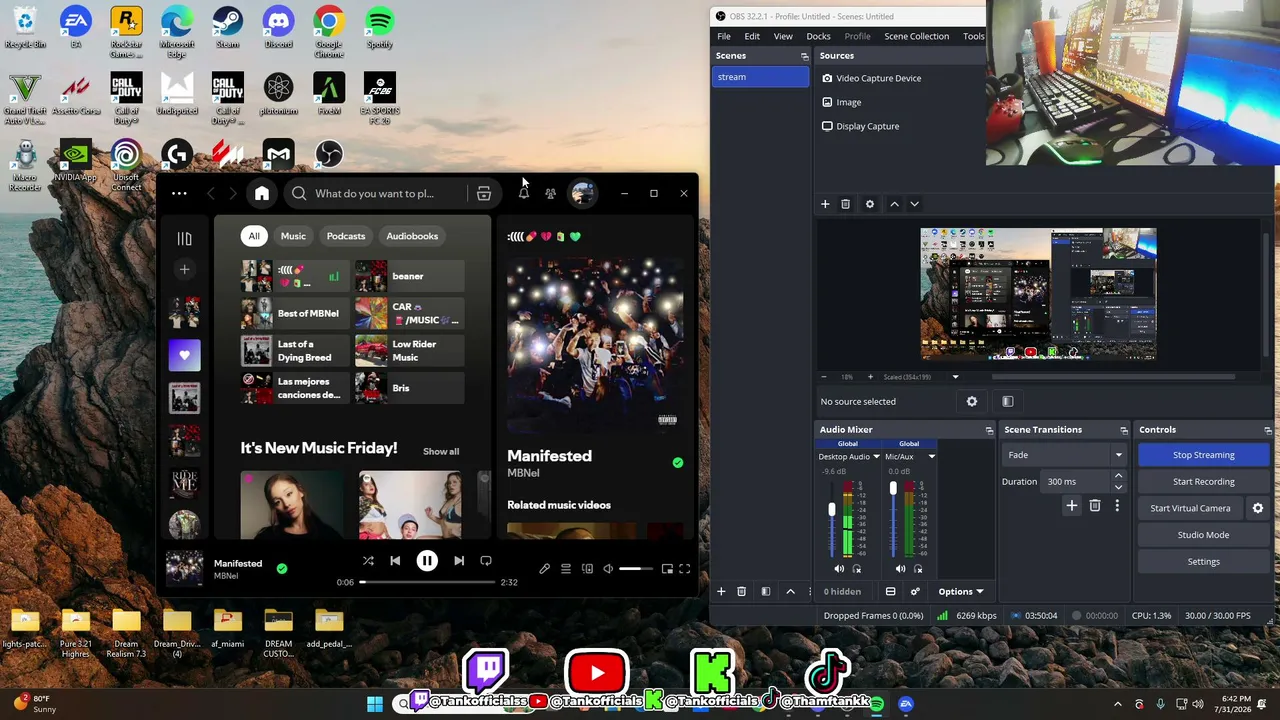This screenshot has height=720, width=1280.
Task: Open the Spotify three-dot menu
Action: pyautogui.click(x=179, y=194)
